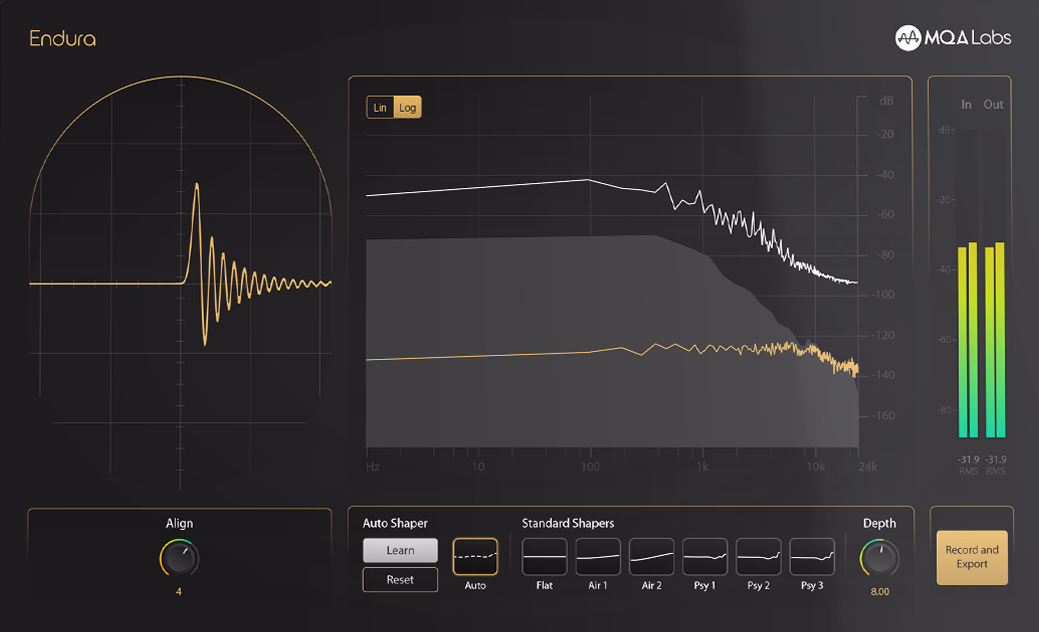Click the In level meter bars
The width and height of the screenshot is (1039, 632).
point(968,340)
